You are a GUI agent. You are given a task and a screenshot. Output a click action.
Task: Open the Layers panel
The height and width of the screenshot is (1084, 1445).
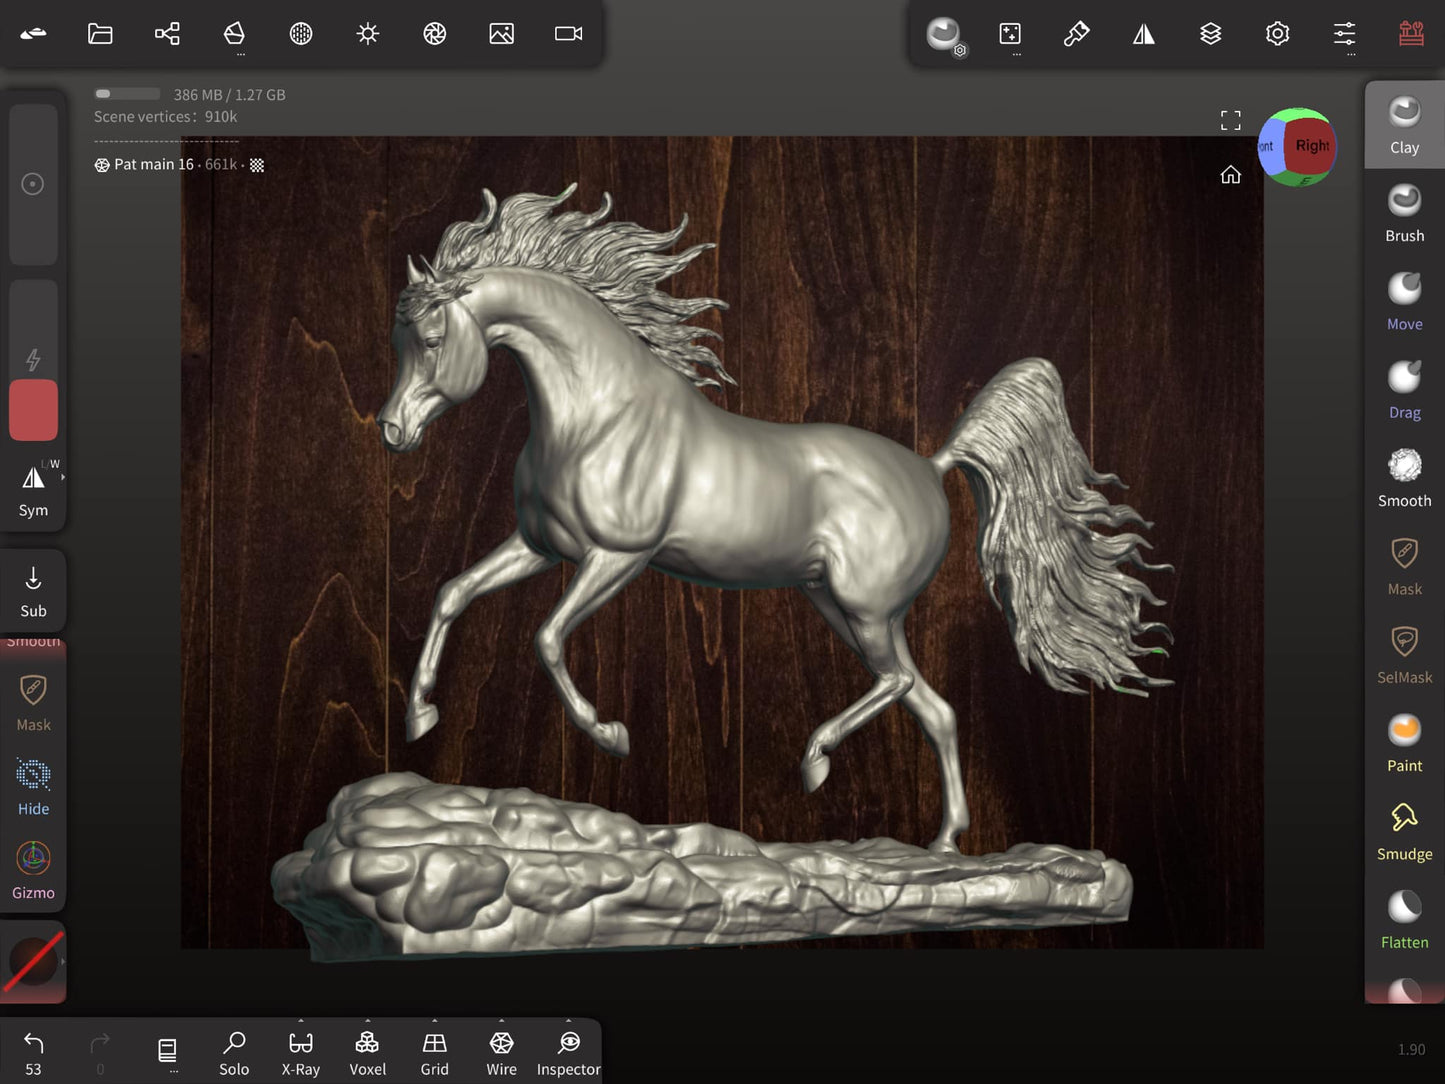(1211, 33)
